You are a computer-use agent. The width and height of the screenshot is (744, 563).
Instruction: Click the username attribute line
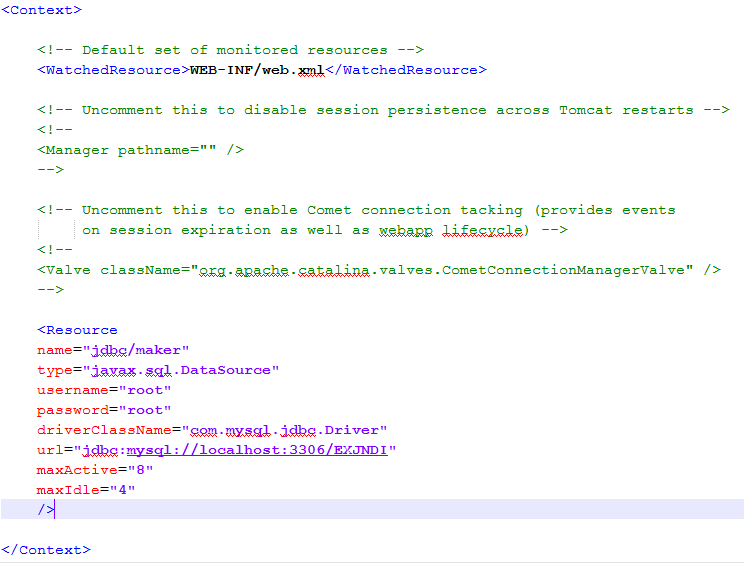click(x=104, y=390)
